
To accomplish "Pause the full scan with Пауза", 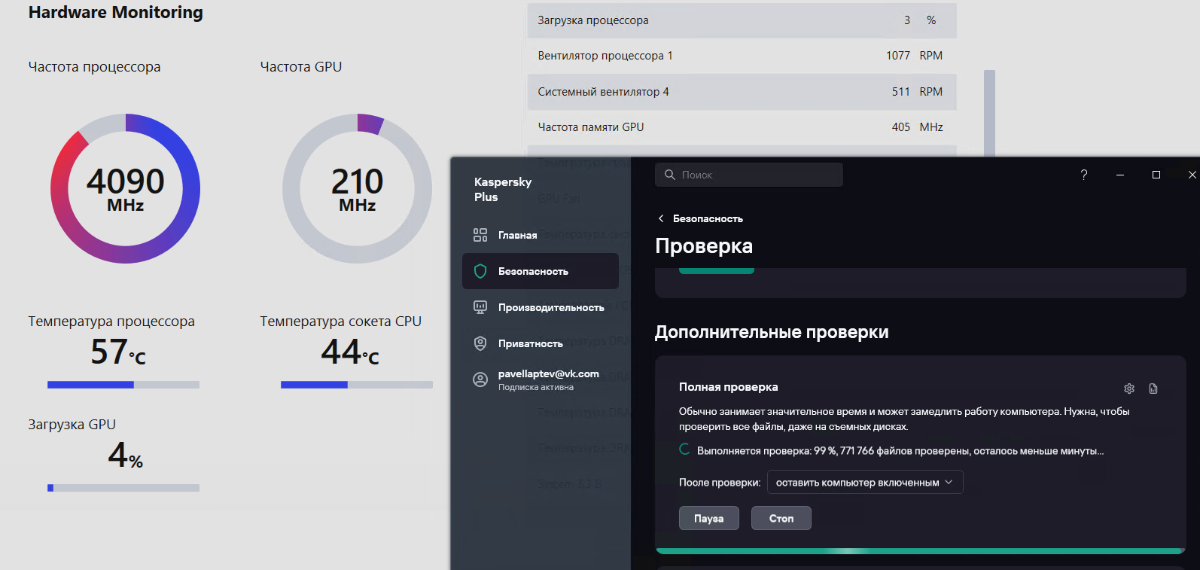I will coord(709,518).
